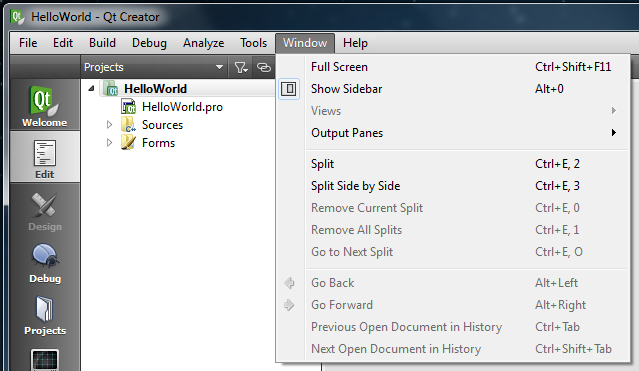Select the Forms tree item label
639x371 pixels.
pyautogui.click(x=158, y=143)
